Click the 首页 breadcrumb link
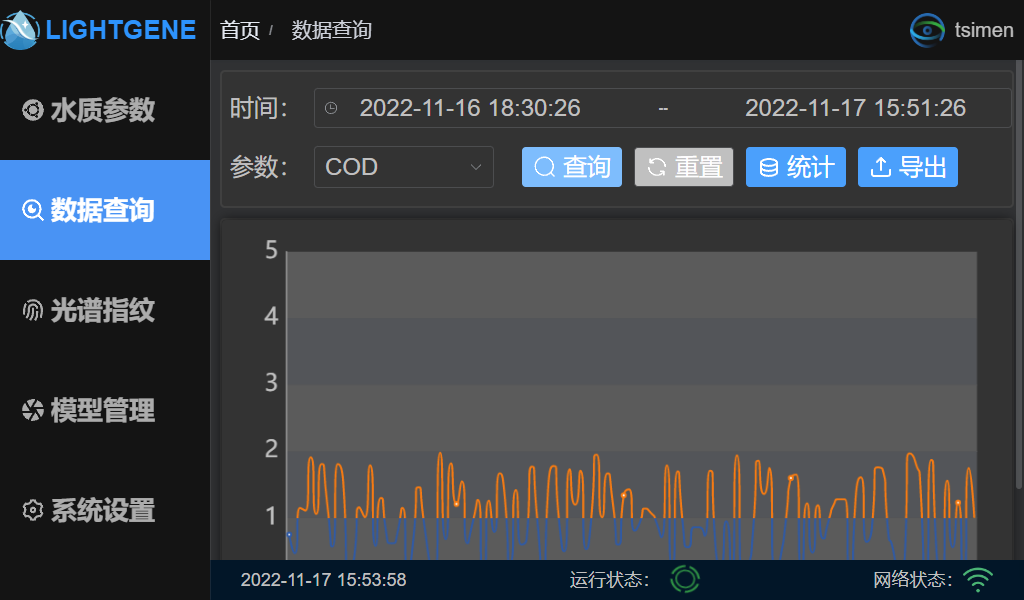This screenshot has height=600, width=1024. 240,30
